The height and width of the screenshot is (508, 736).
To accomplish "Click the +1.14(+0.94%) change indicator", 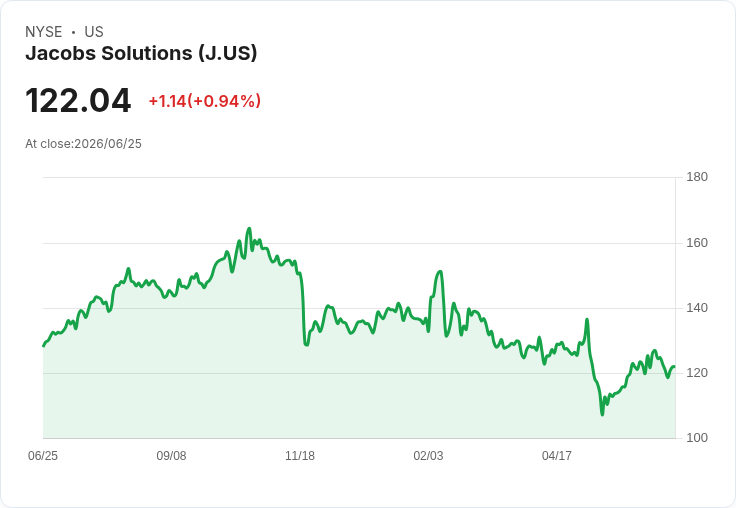I will click(205, 101).
